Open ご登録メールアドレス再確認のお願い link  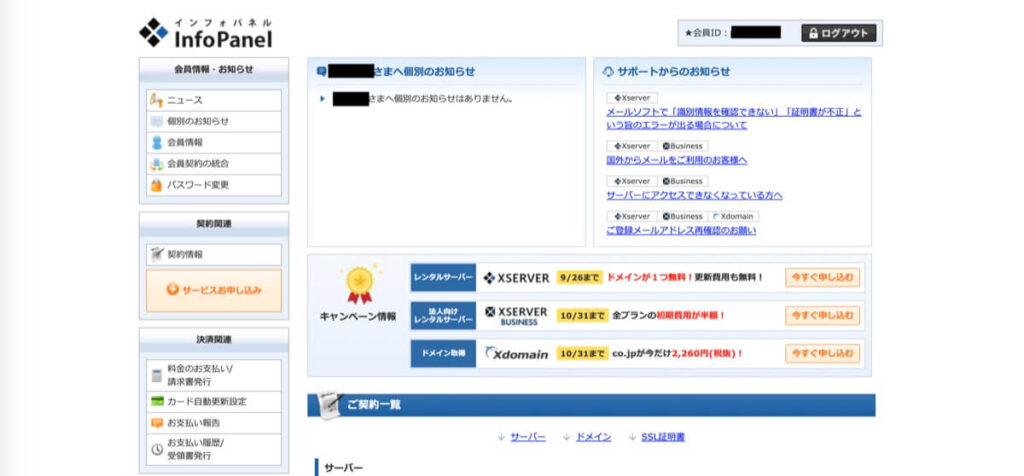(681, 230)
